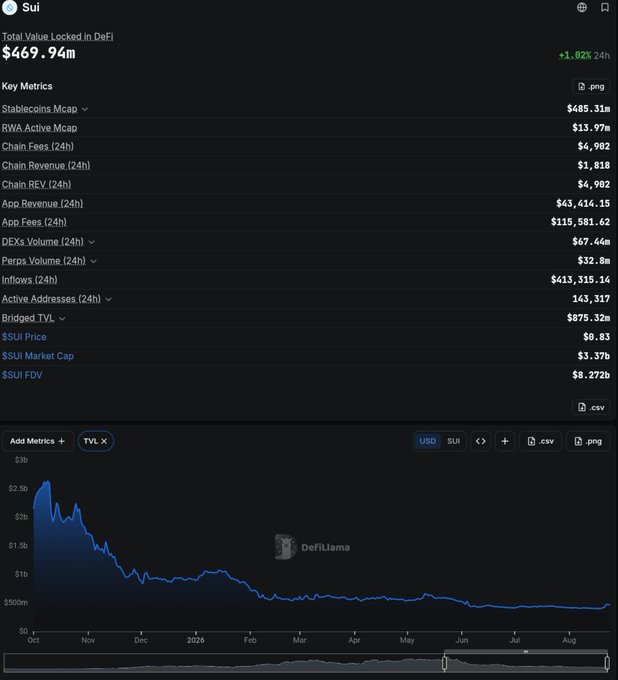Click Total Value Locked in DeFi label

[57, 36]
